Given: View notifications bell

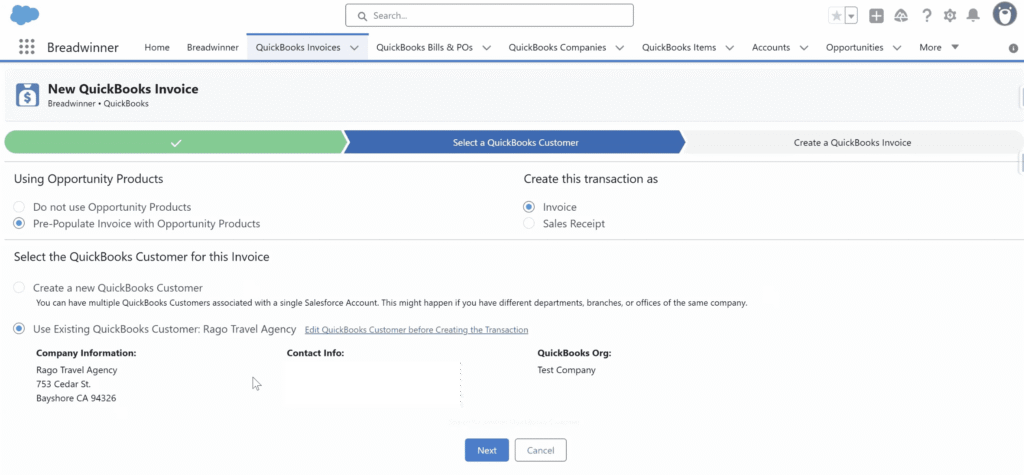Looking at the screenshot, I should (x=973, y=15).
